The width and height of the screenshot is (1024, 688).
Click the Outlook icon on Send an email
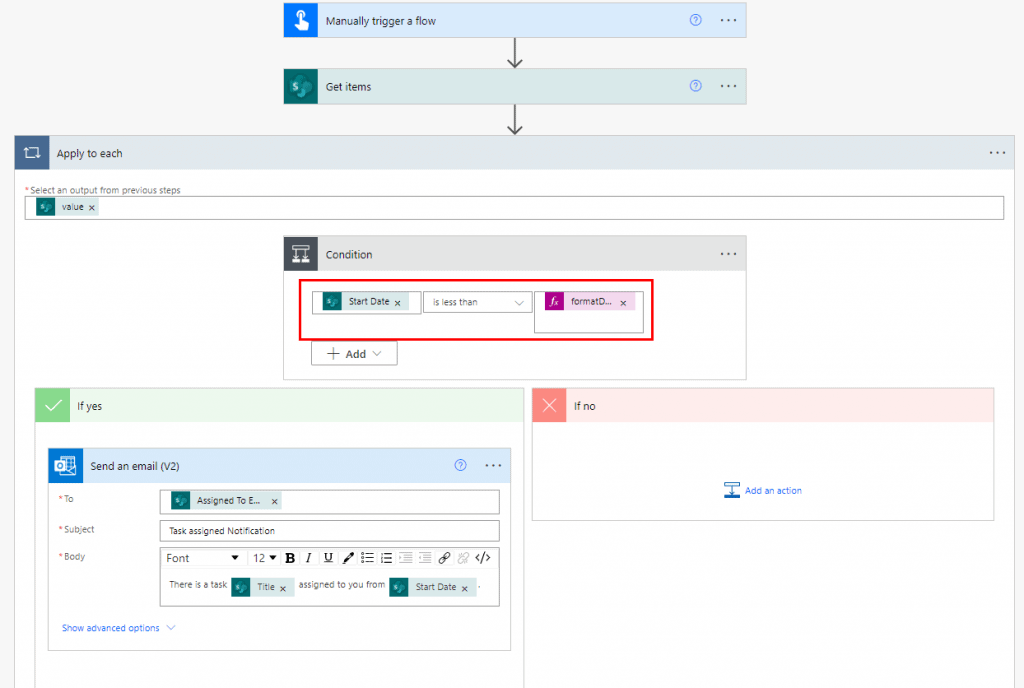pyautogui.click(x=65, y=465)
